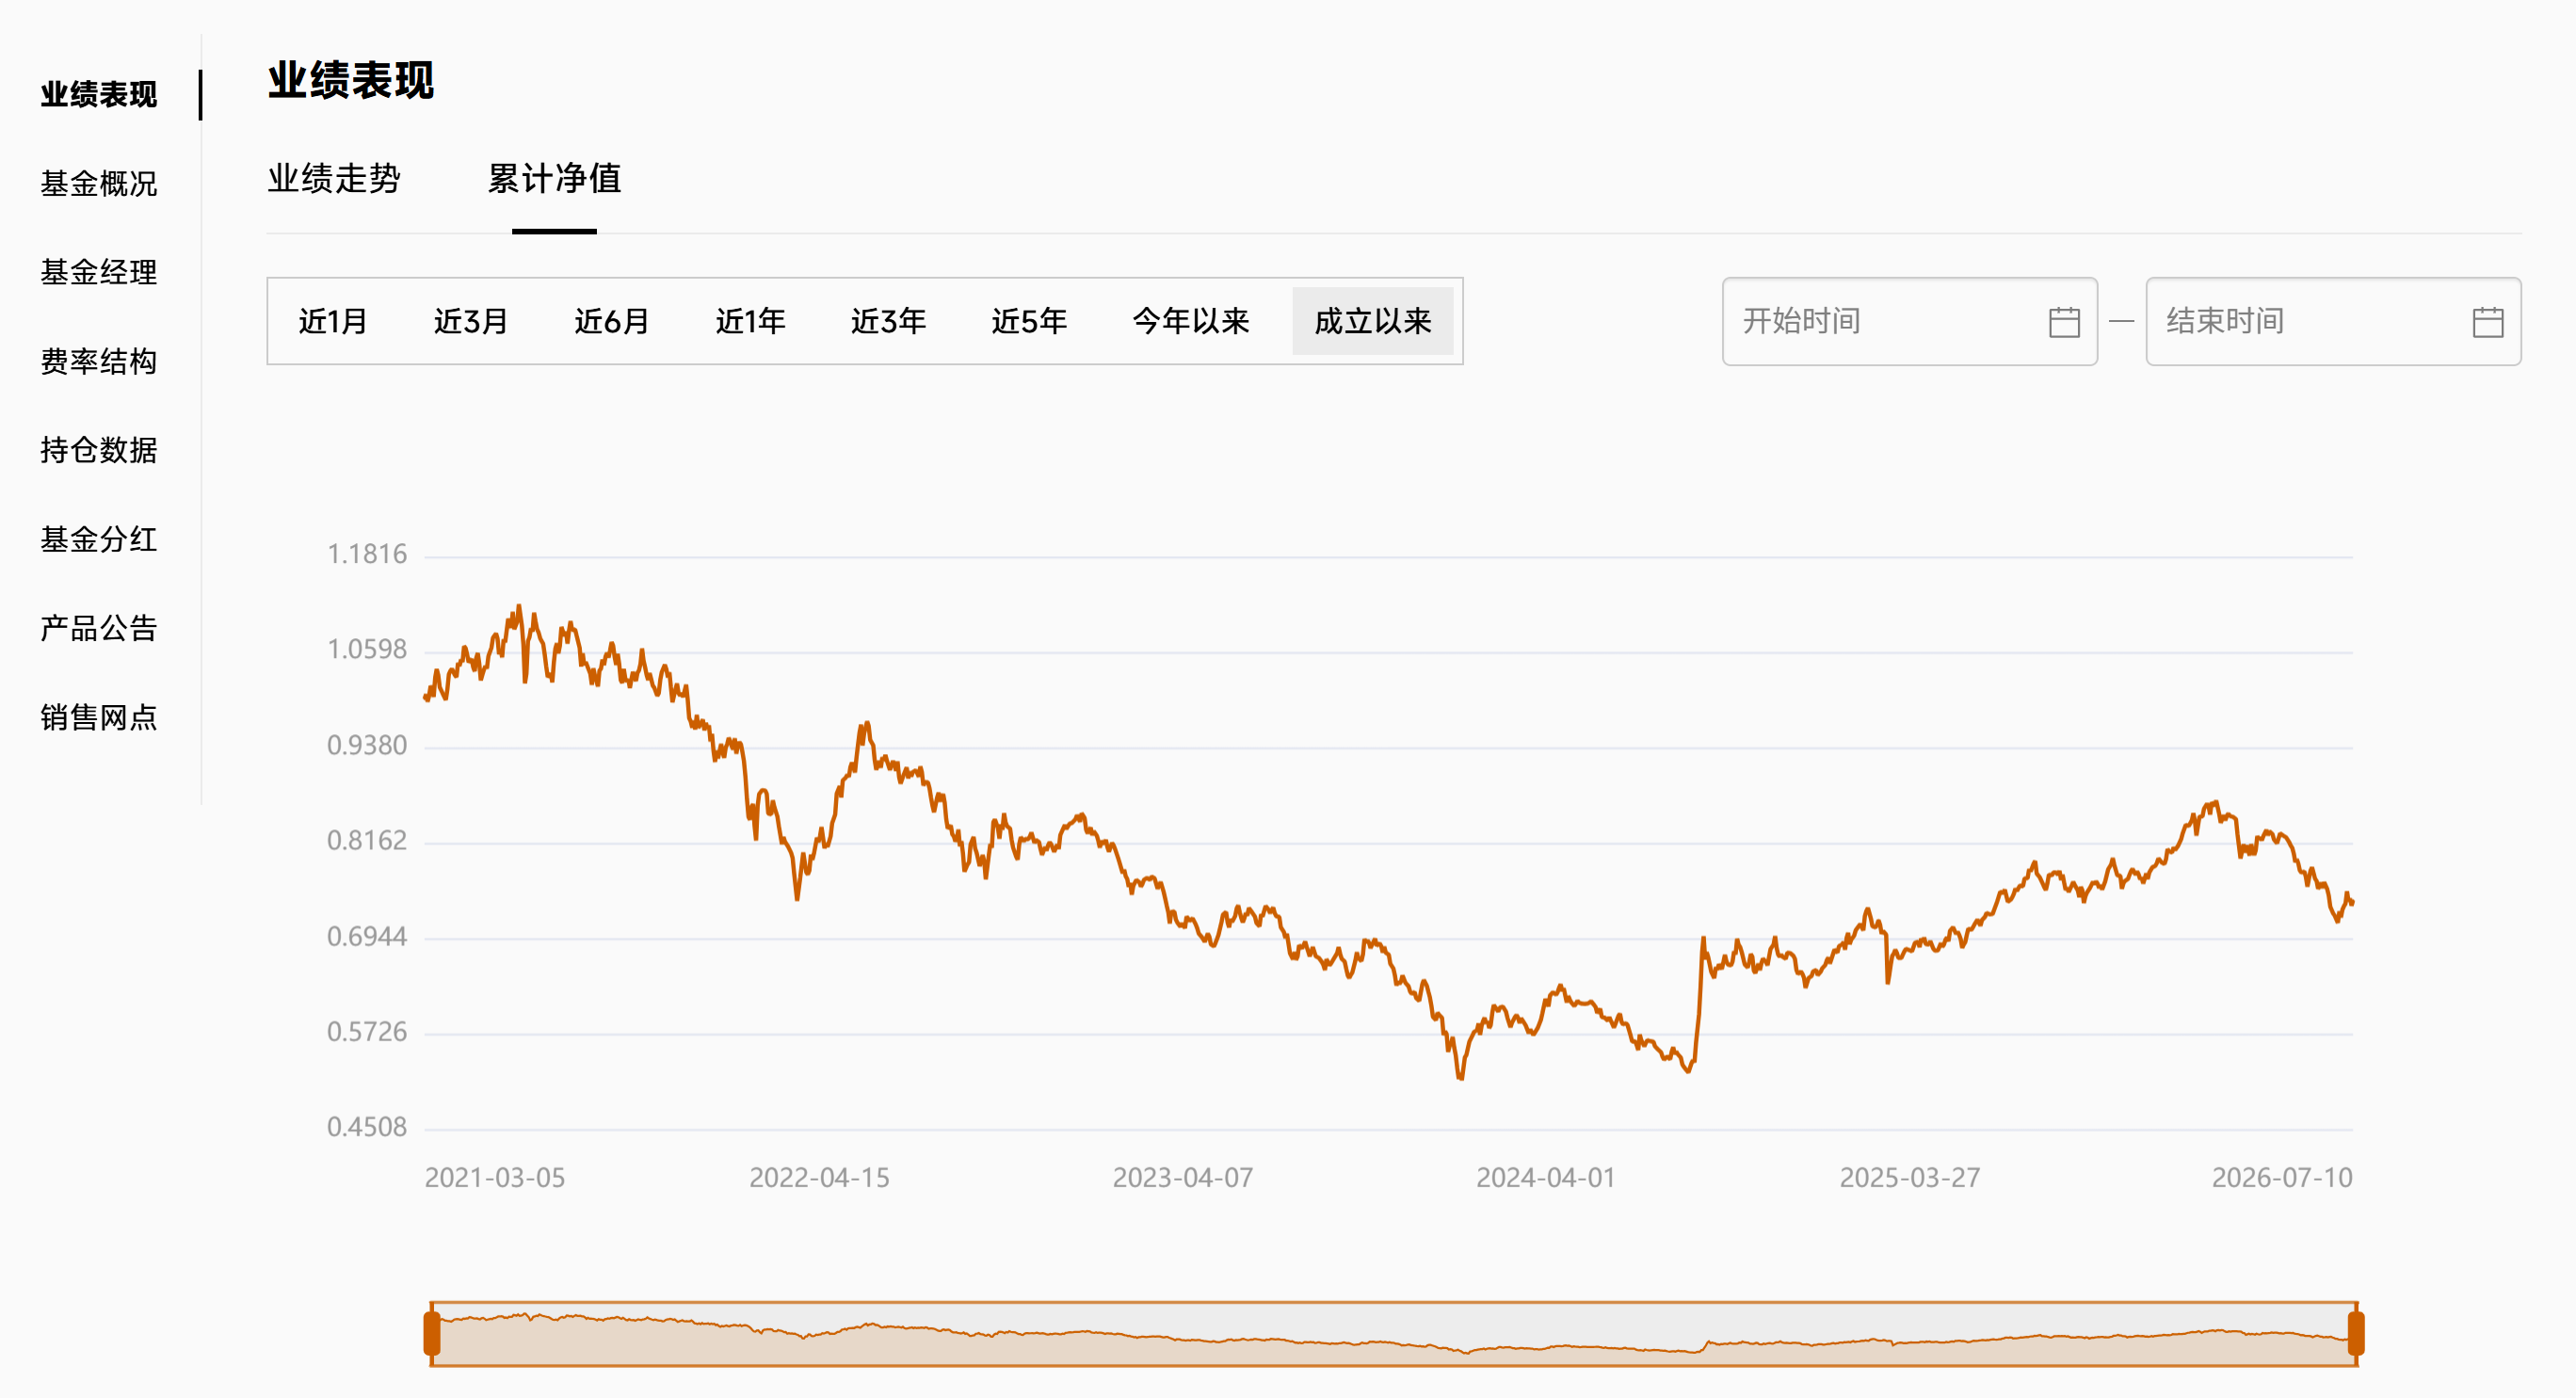Choose the 近1年 range option

coord(751,321)
